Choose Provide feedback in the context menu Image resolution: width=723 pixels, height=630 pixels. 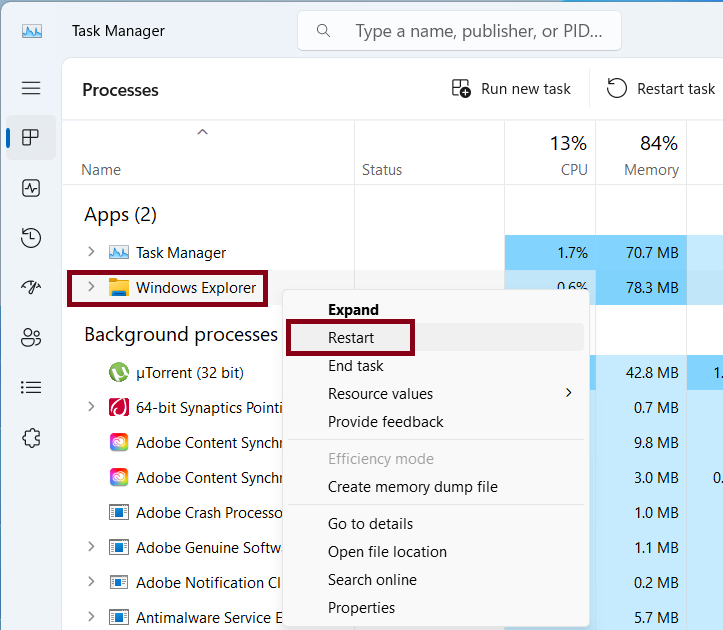tap(385, 422)
